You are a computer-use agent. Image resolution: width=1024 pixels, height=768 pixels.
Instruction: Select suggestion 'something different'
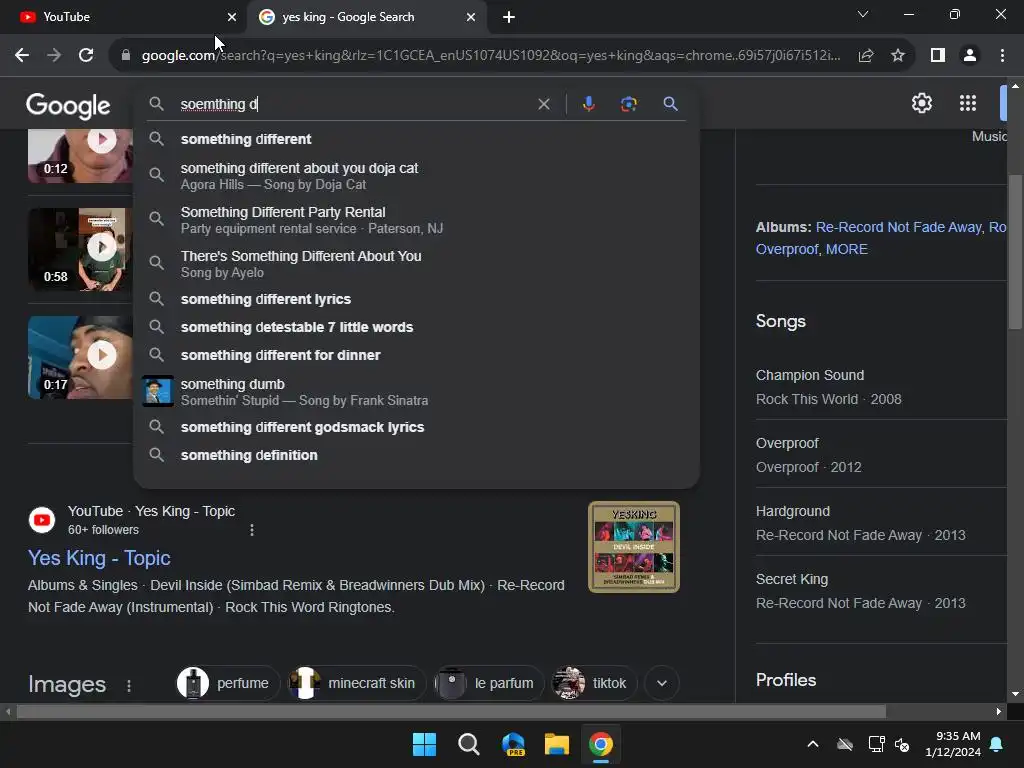coord(416,139)
